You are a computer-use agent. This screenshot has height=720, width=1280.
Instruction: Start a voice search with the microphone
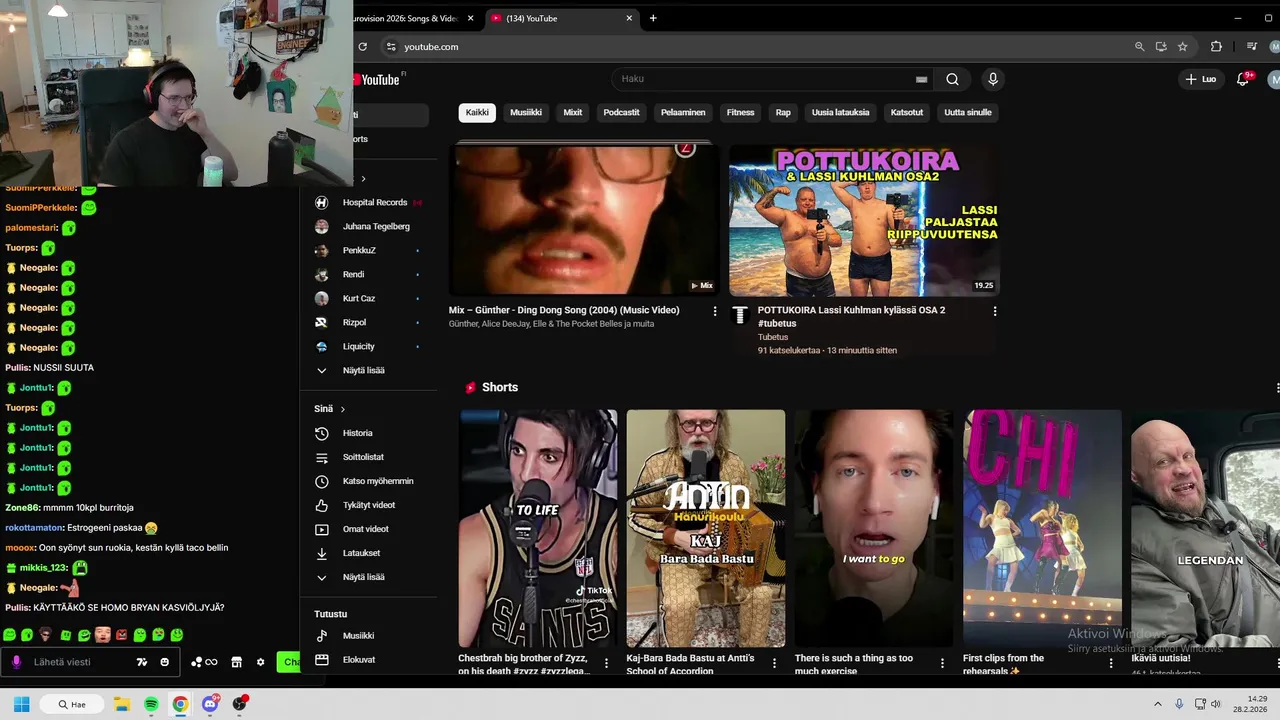tap(993, 79)
